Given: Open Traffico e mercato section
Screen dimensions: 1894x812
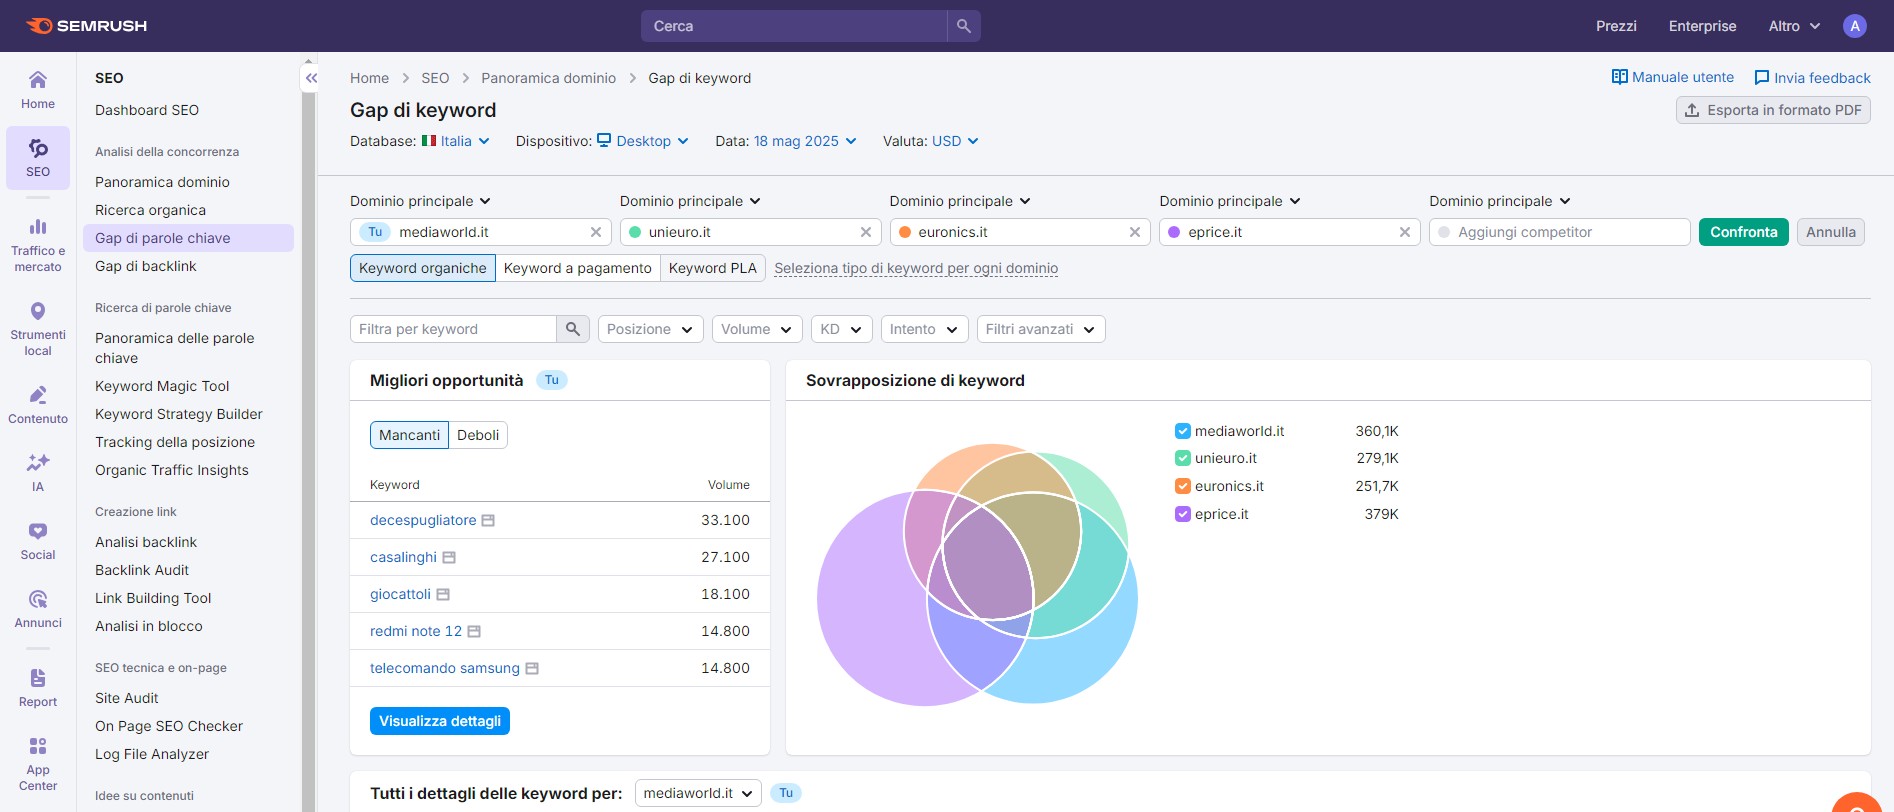Looking at the screenshot, I should tap(38, 245).
